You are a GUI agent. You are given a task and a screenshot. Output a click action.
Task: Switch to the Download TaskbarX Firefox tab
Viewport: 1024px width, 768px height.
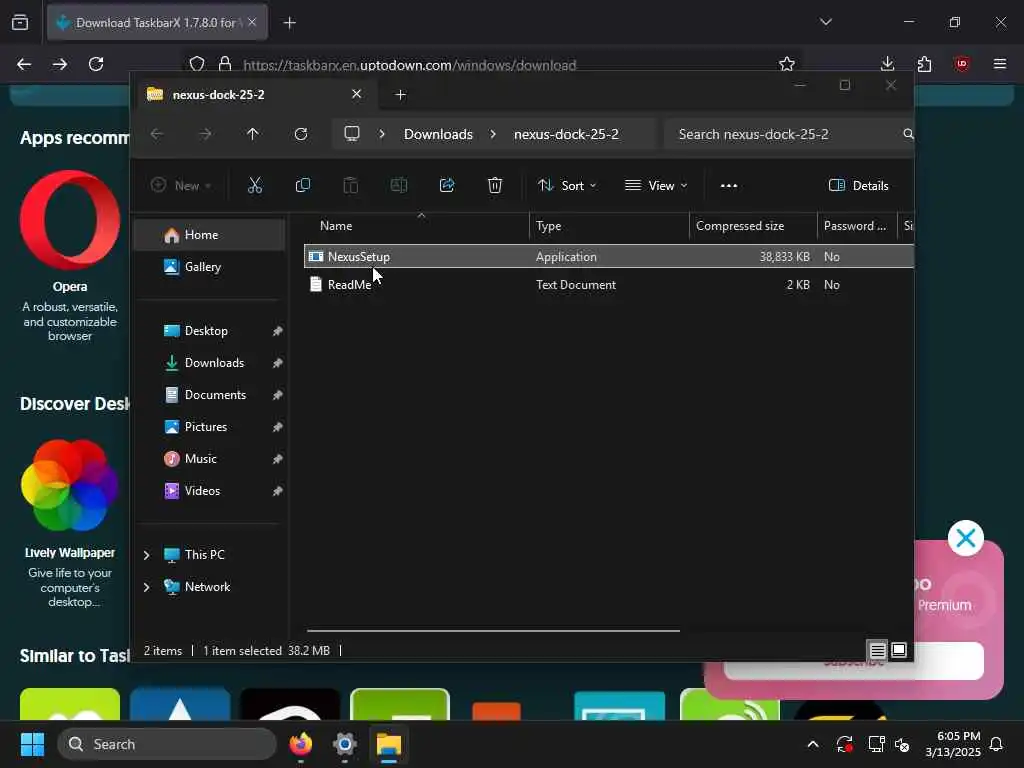point(157,23)
